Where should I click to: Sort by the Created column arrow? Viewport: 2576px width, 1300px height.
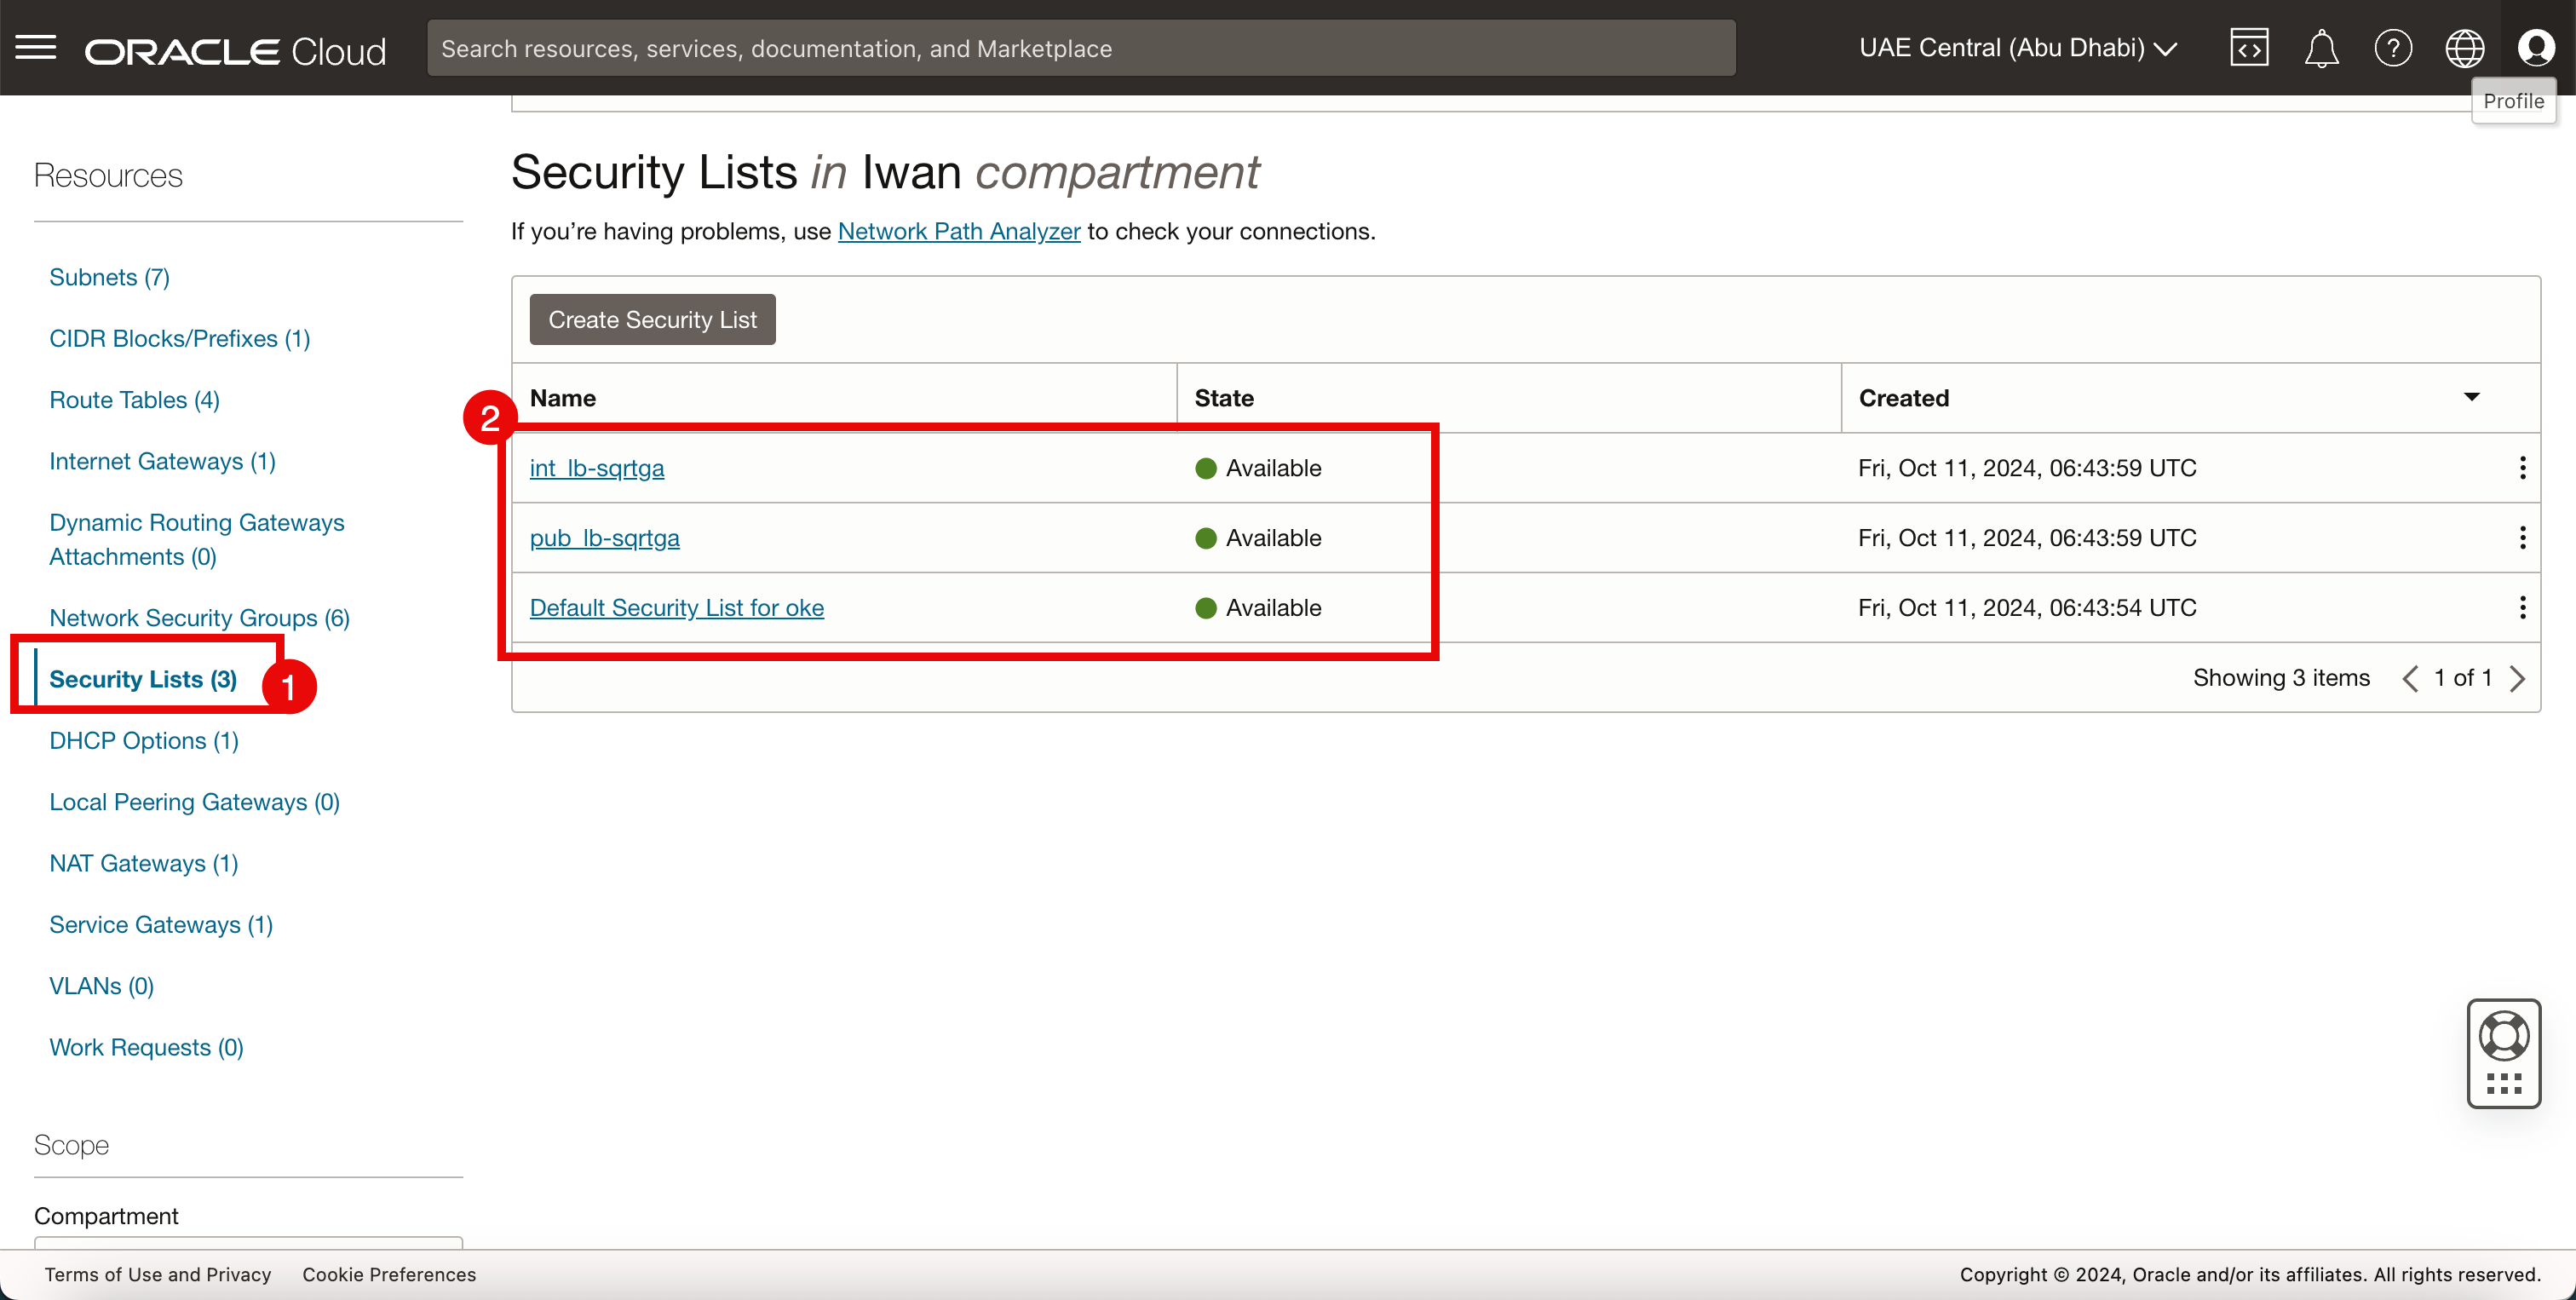tap(2472, 397)
